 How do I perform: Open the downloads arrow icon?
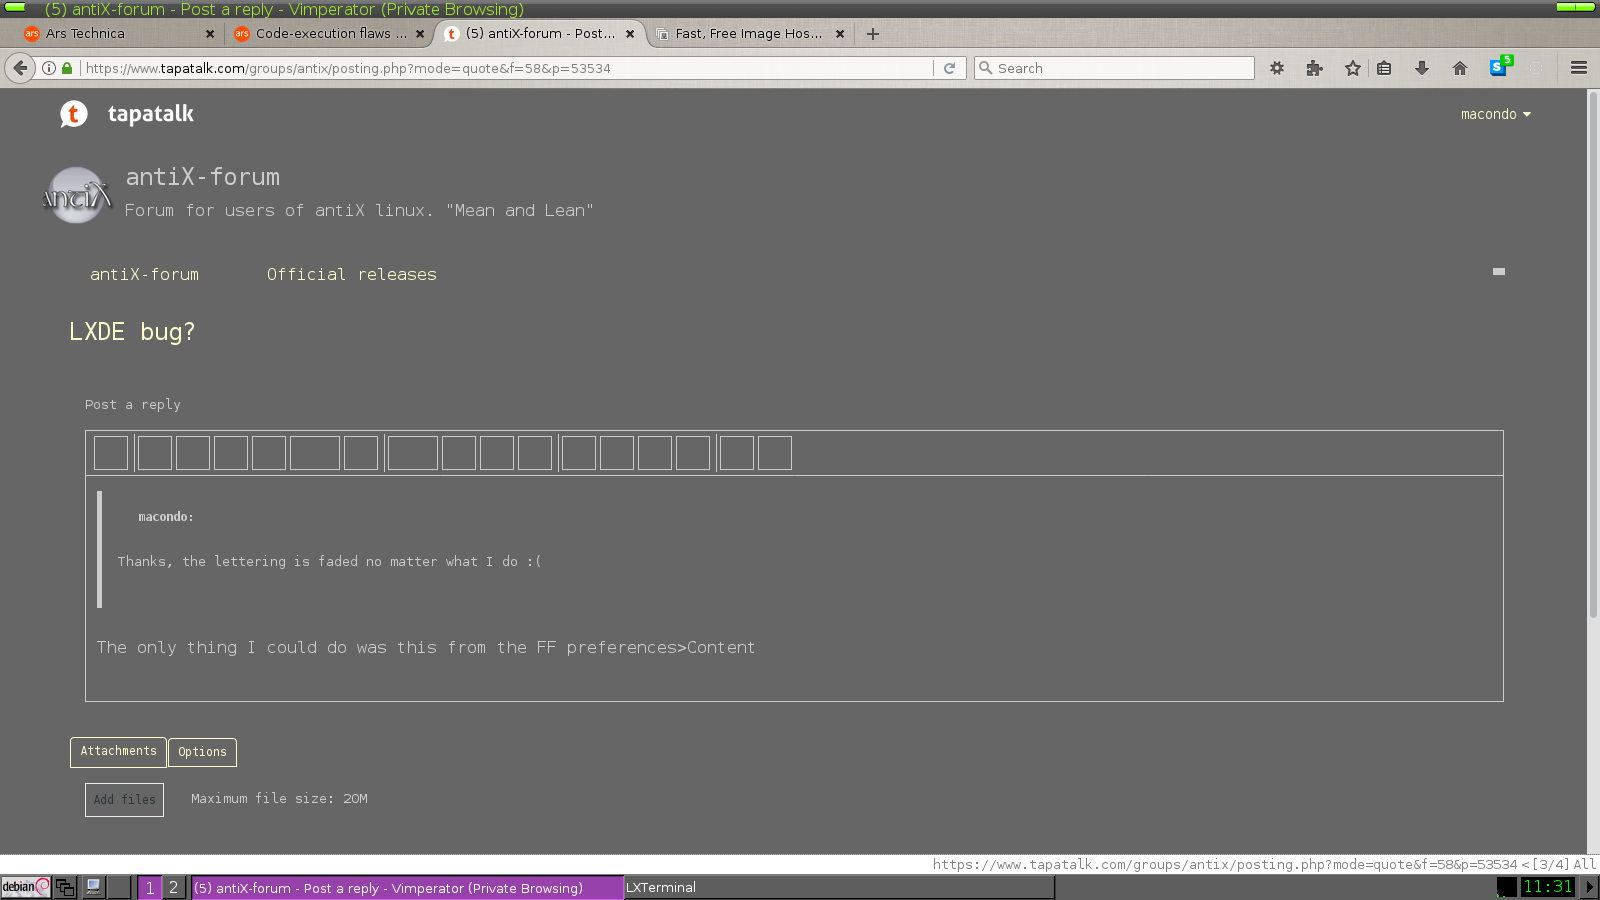coord(1421,68)
